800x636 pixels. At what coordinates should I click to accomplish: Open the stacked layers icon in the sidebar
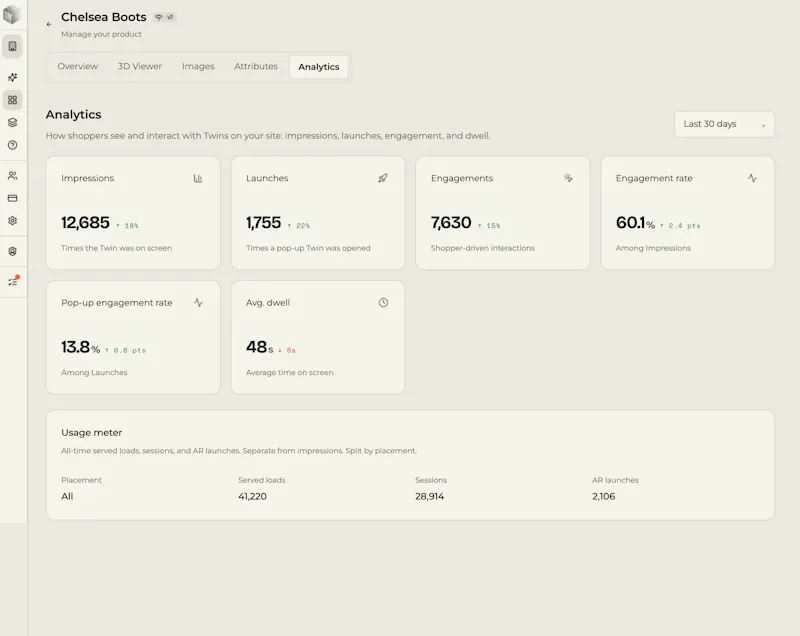(x=13, y=122)
